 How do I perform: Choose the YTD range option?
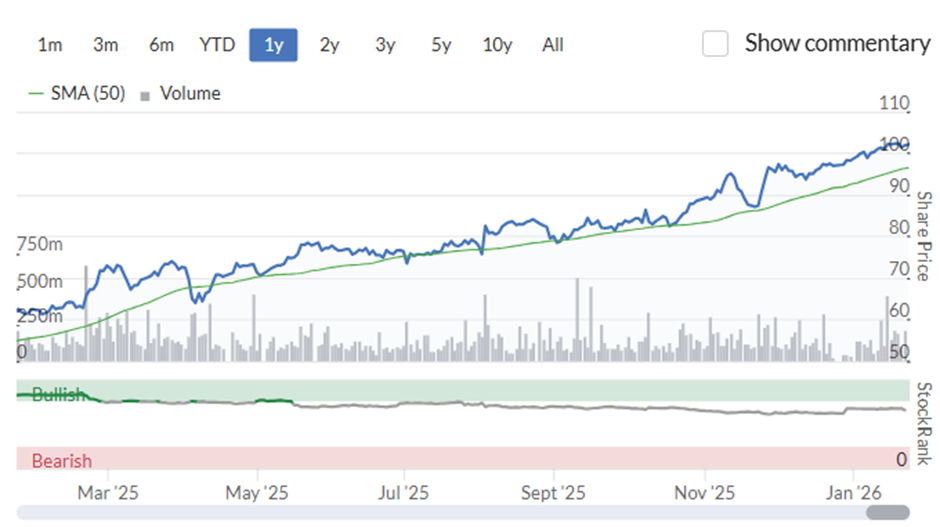(217, 45)
